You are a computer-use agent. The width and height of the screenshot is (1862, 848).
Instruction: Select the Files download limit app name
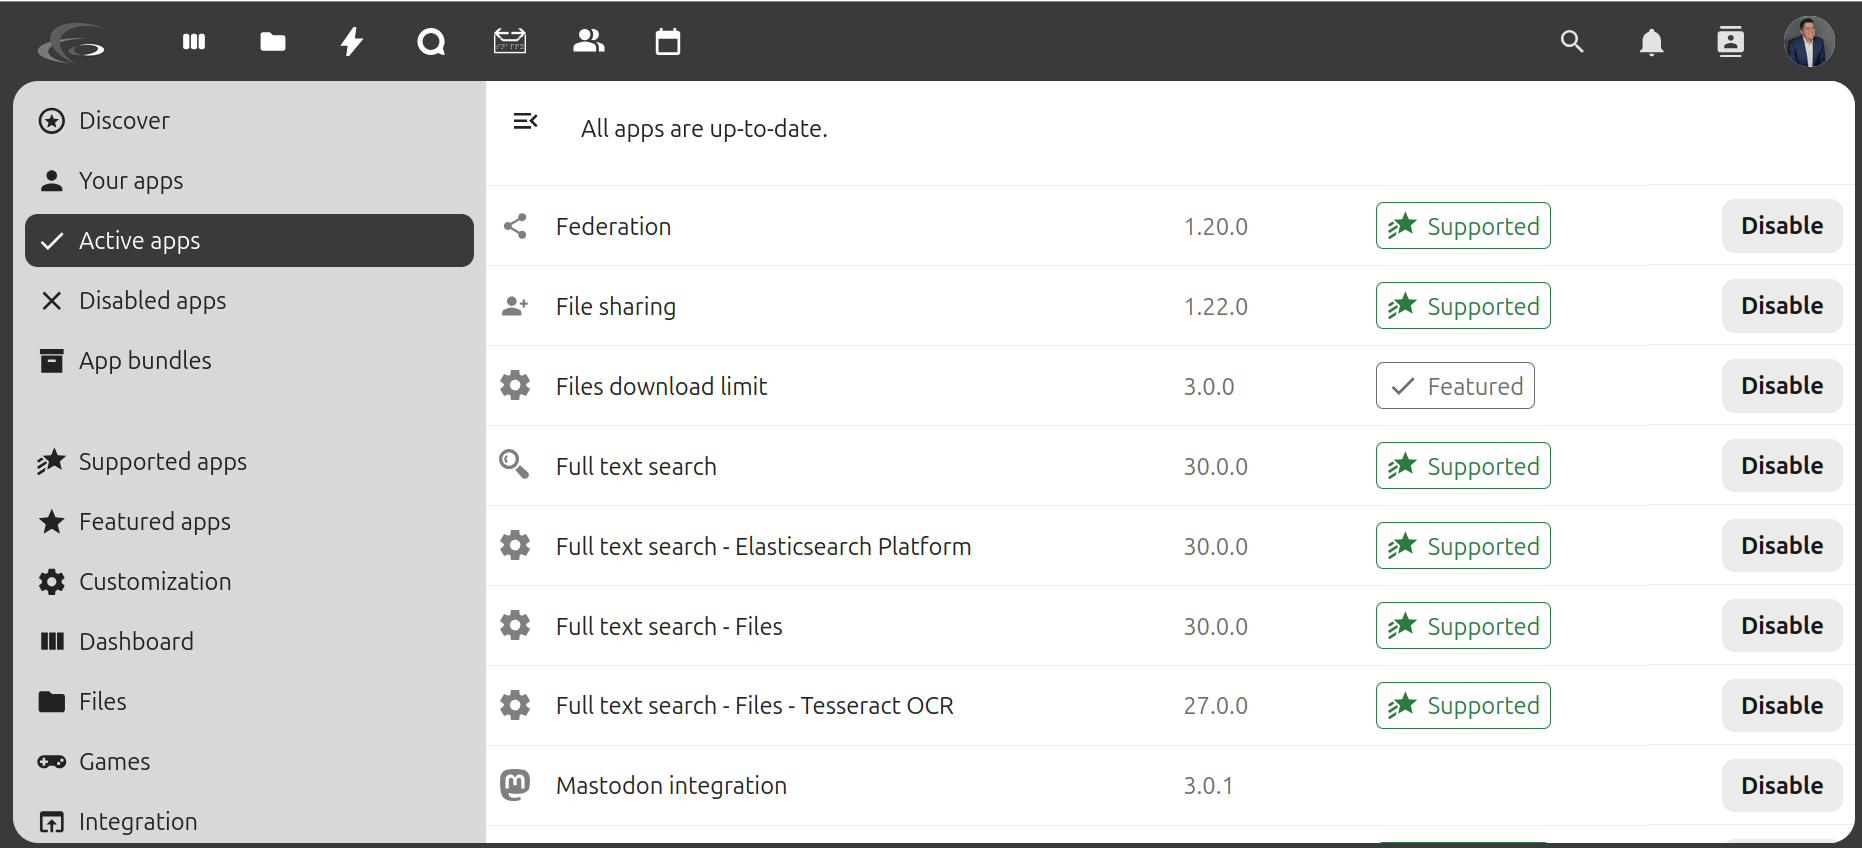tap(661, 386)
